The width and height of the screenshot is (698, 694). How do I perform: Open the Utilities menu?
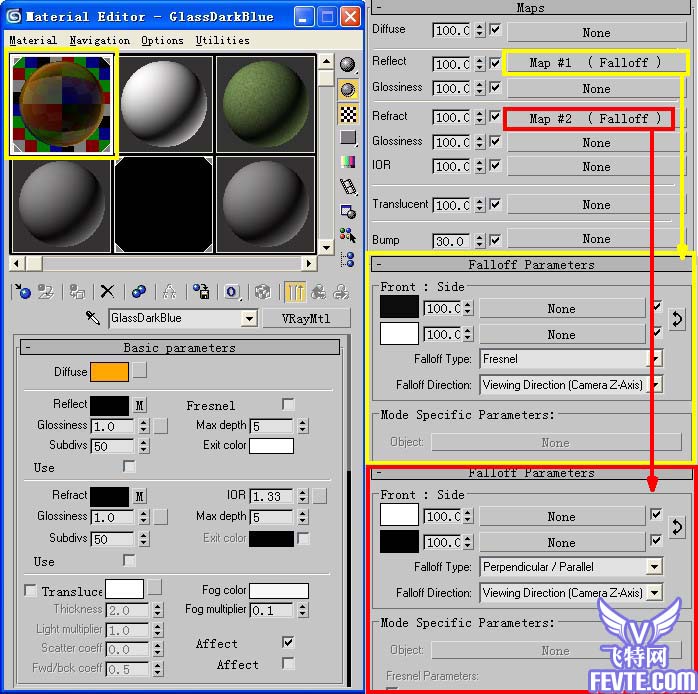pos(223,41)
